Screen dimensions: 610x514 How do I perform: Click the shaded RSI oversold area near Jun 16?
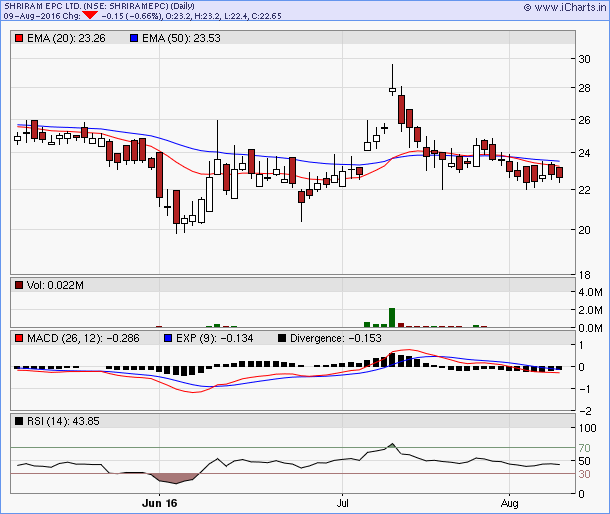176,478
